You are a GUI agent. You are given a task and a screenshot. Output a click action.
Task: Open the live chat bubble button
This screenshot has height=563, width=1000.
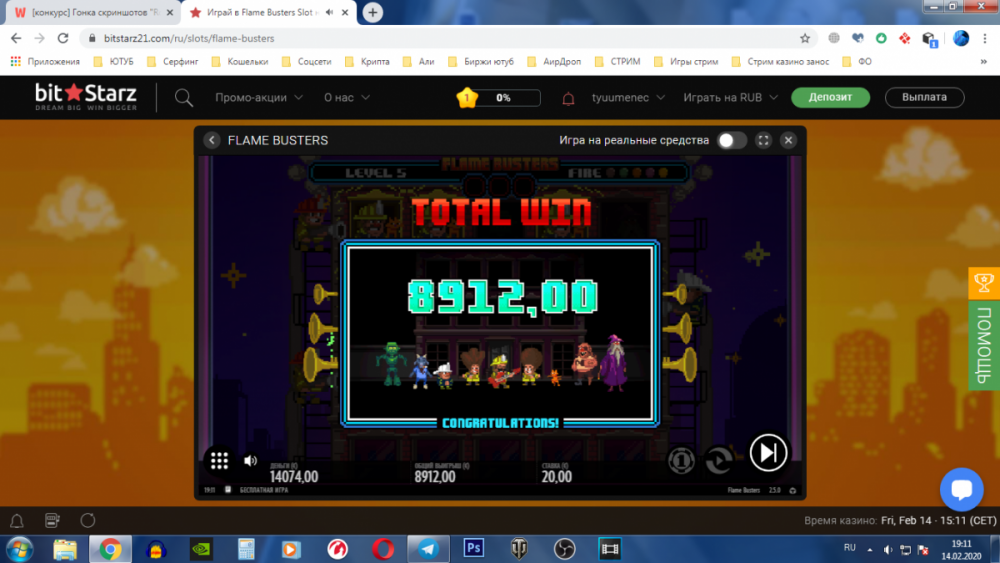(x=961, y=490)
